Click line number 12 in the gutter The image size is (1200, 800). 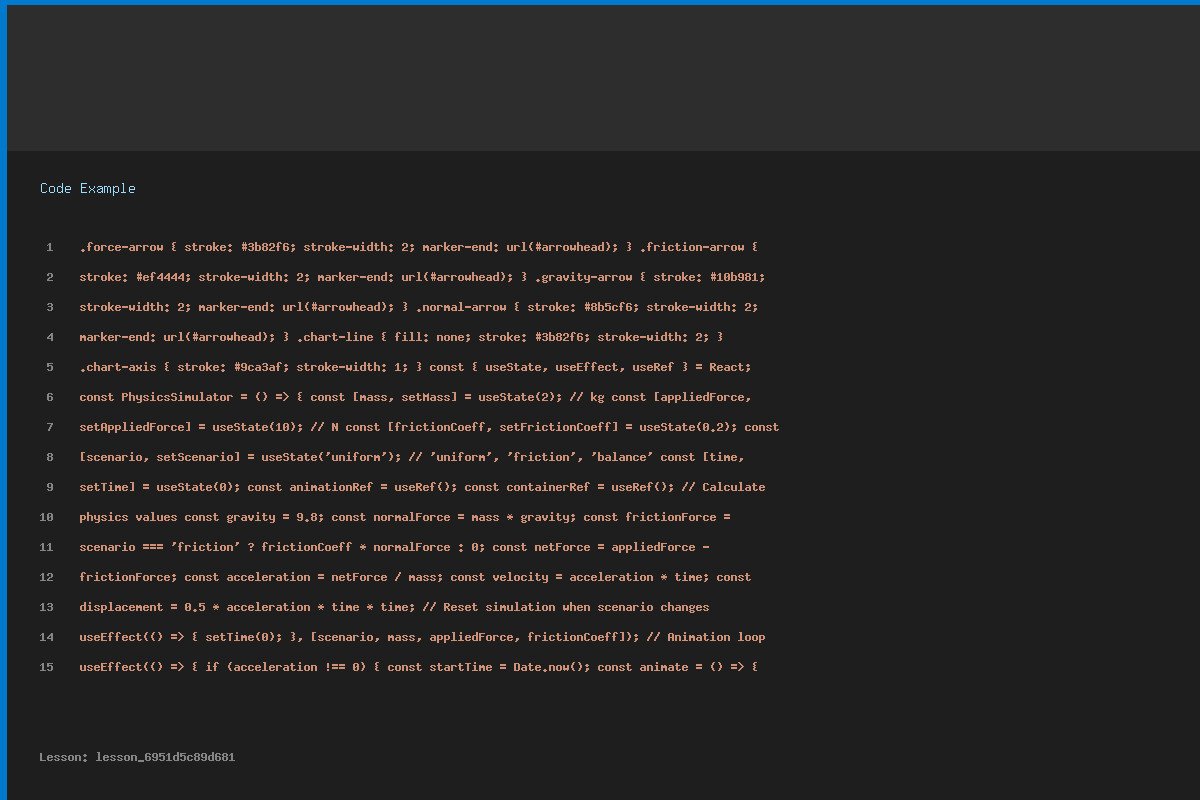click(47, 577)
